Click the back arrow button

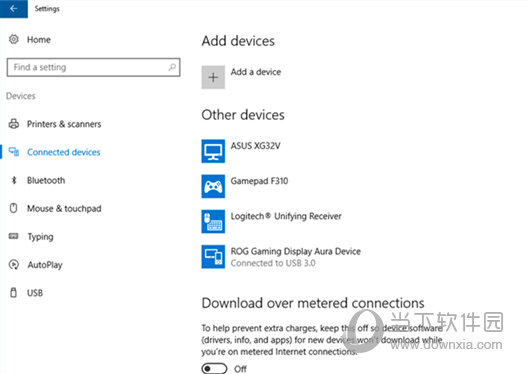coord(14,9)
